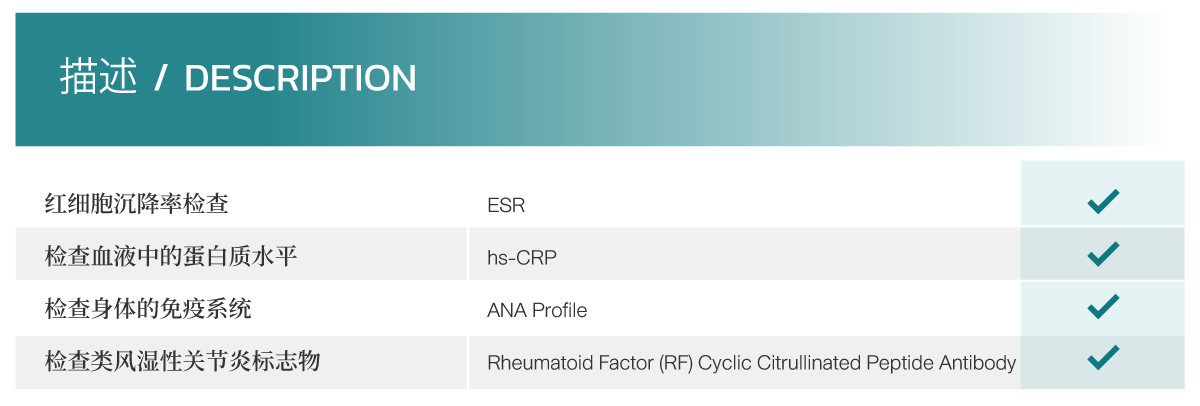Image resolution: width=1200 pixels, height=406 pixels.
Task: Click the DESCRIPTION word in the header
Action: click(300, 78)
